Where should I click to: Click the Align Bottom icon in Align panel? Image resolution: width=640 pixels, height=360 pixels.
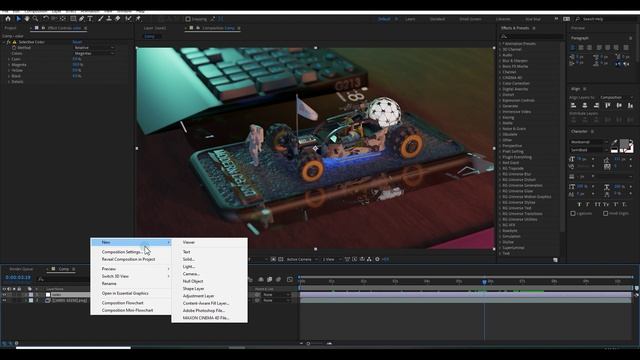pos(631,106)
